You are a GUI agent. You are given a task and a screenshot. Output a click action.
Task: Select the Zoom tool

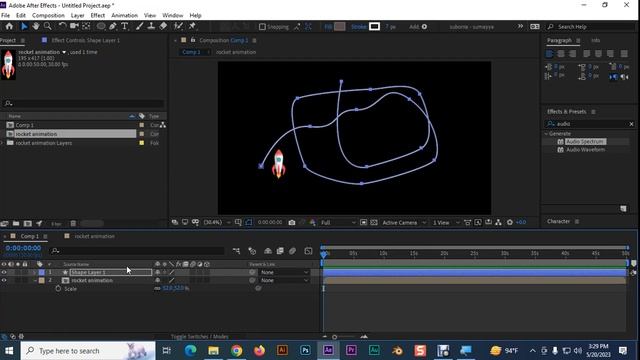coord(48,27)
